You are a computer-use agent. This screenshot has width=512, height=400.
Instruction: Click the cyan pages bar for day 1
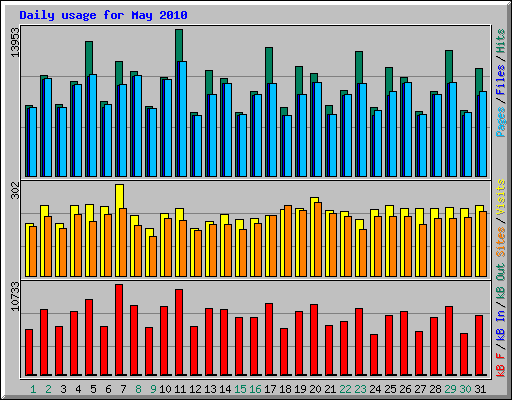33,142
